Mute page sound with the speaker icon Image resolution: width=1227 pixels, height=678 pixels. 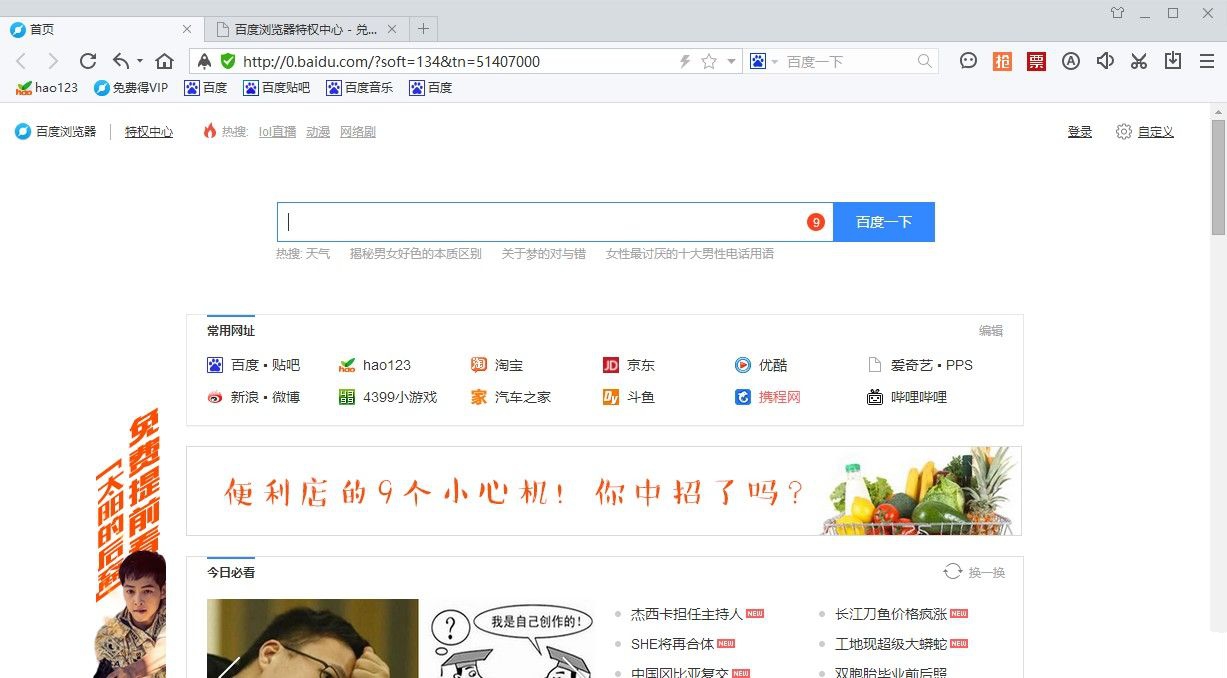[x=1105, y=61]
